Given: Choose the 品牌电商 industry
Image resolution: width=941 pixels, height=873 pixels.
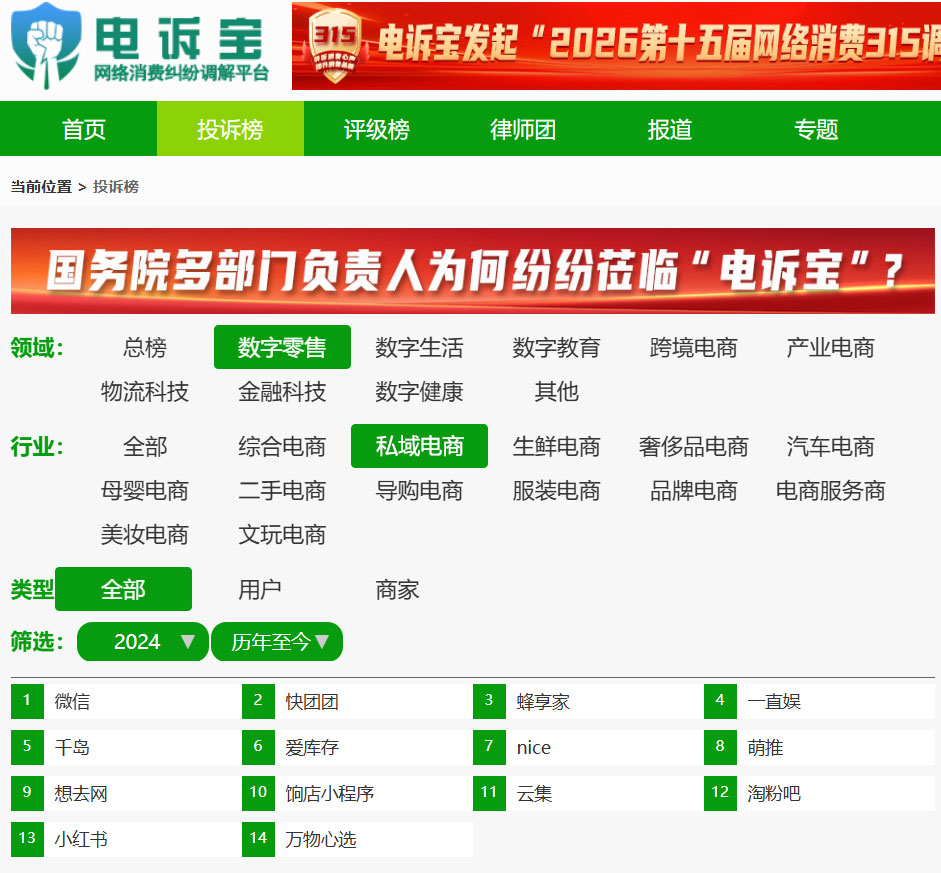Looking at the screenshot, I should click(694, 491).
